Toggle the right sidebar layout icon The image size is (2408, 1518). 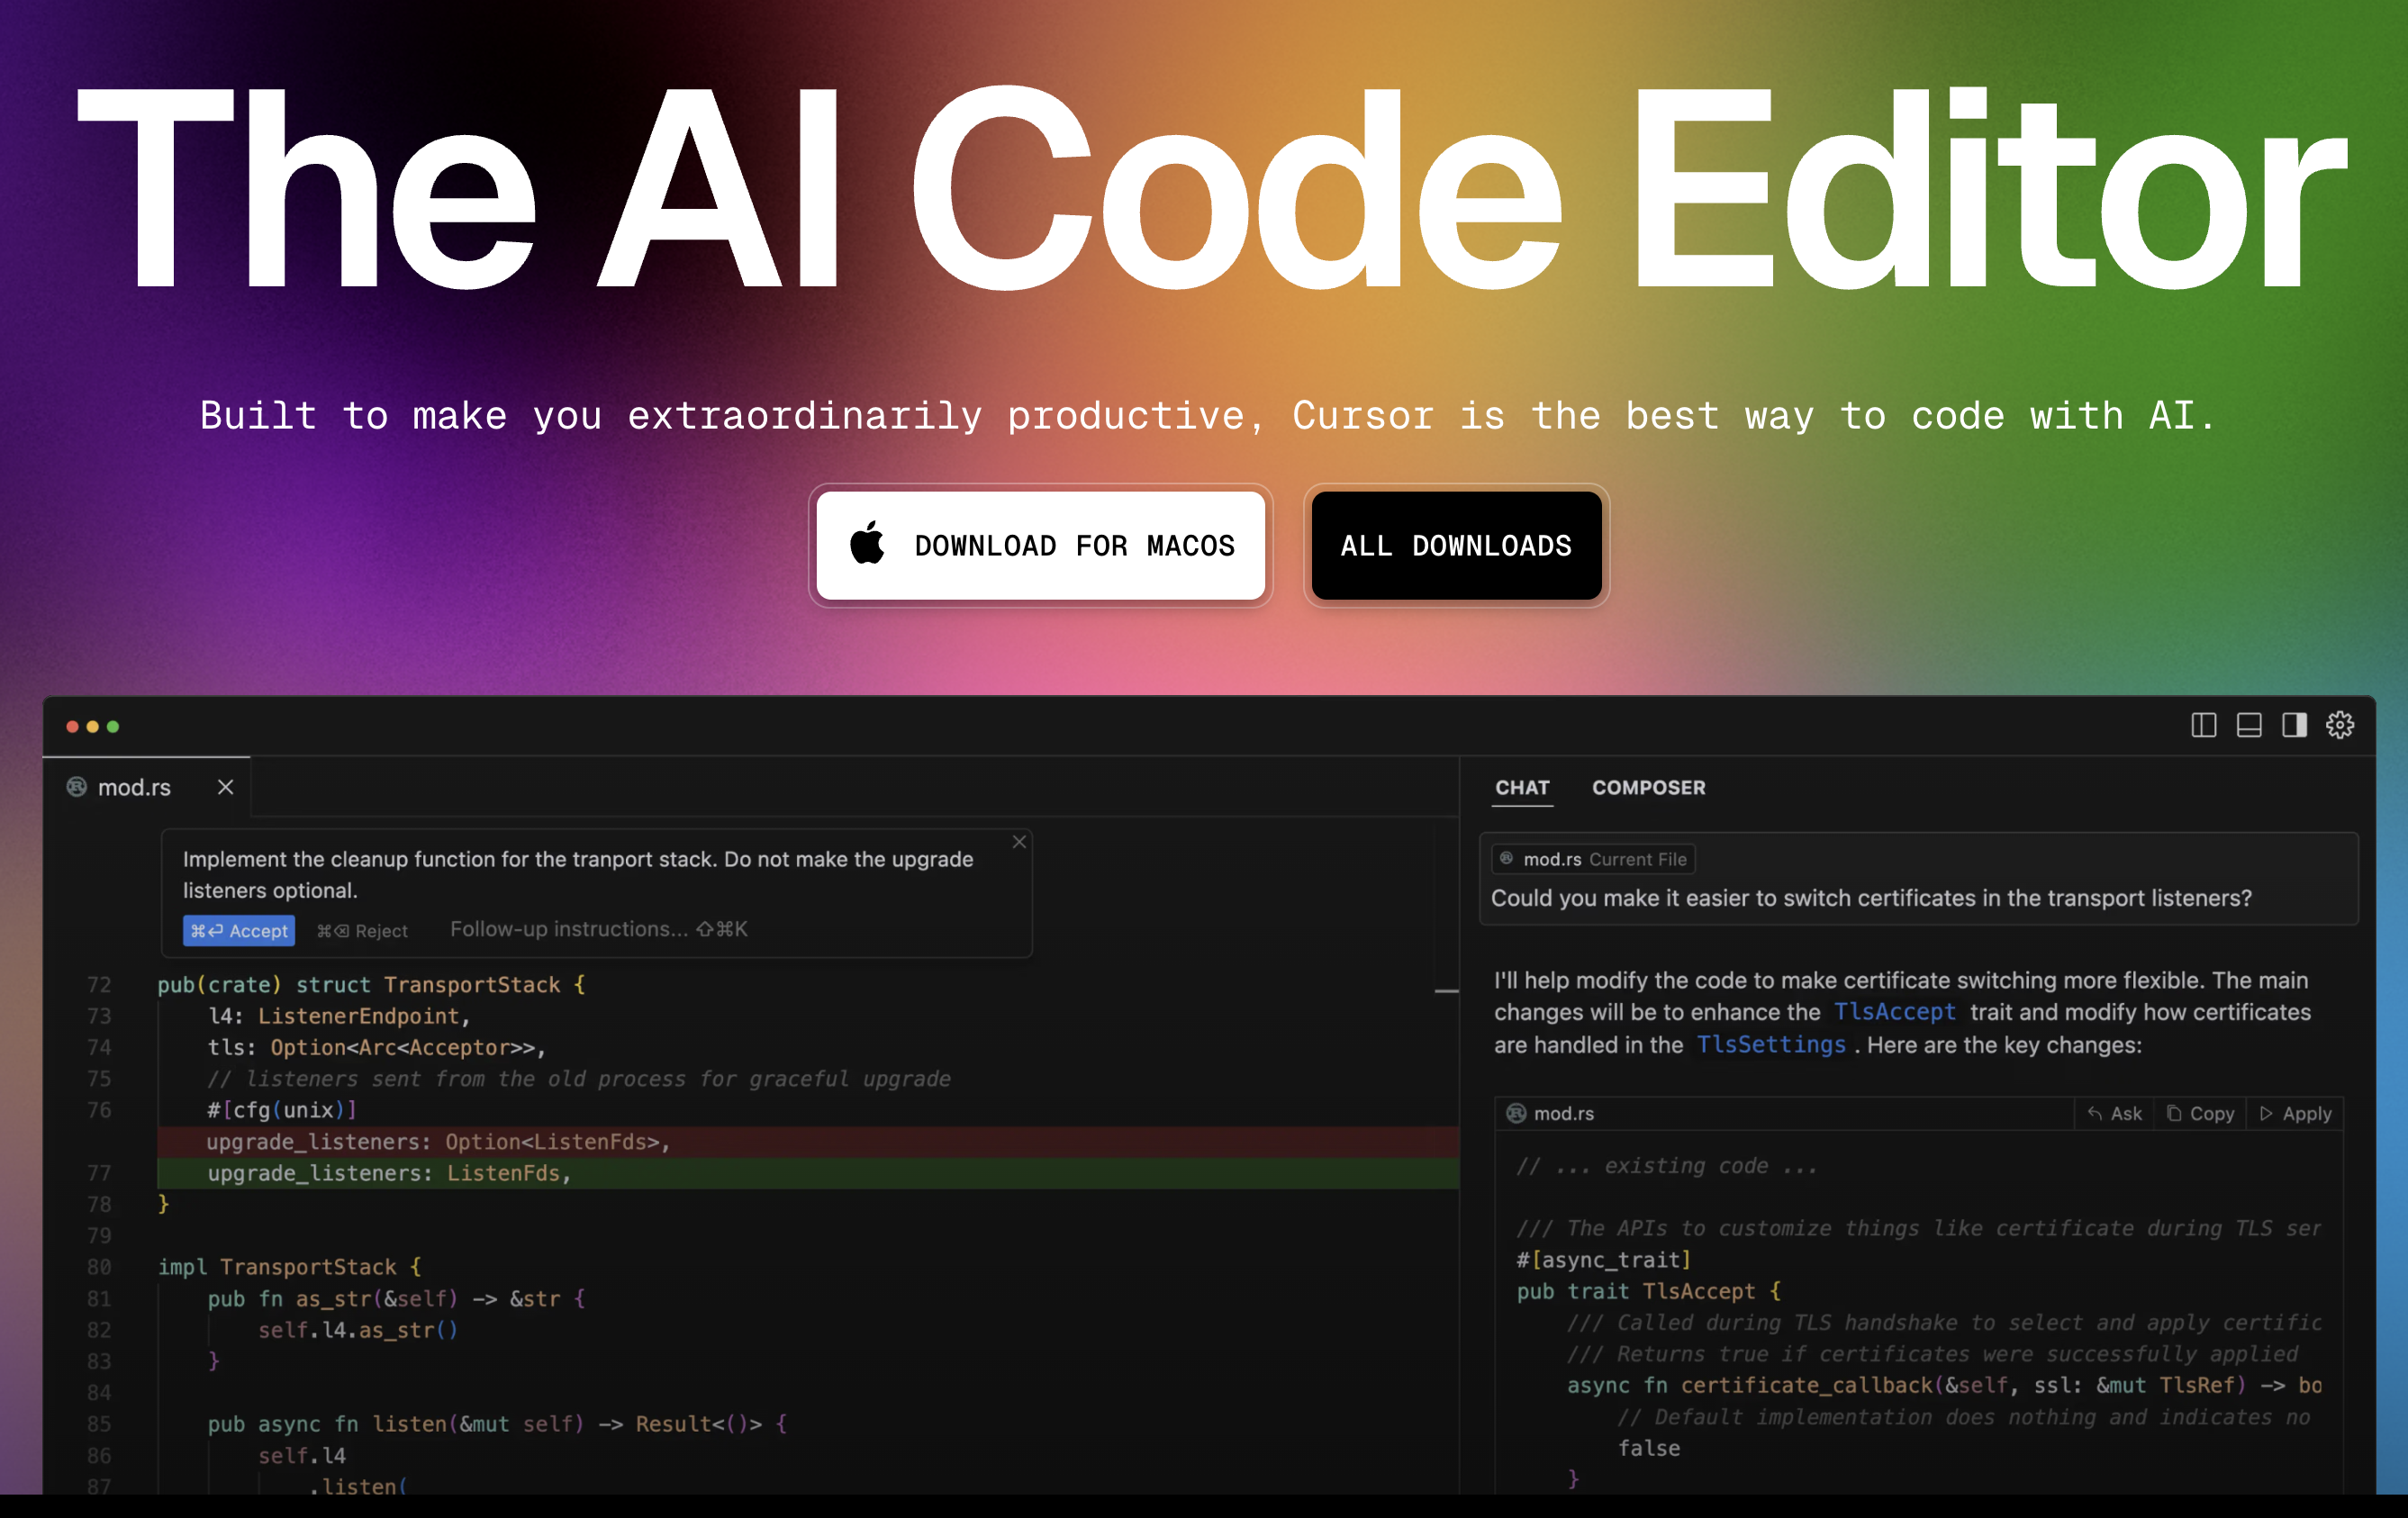click(2294, 725)
